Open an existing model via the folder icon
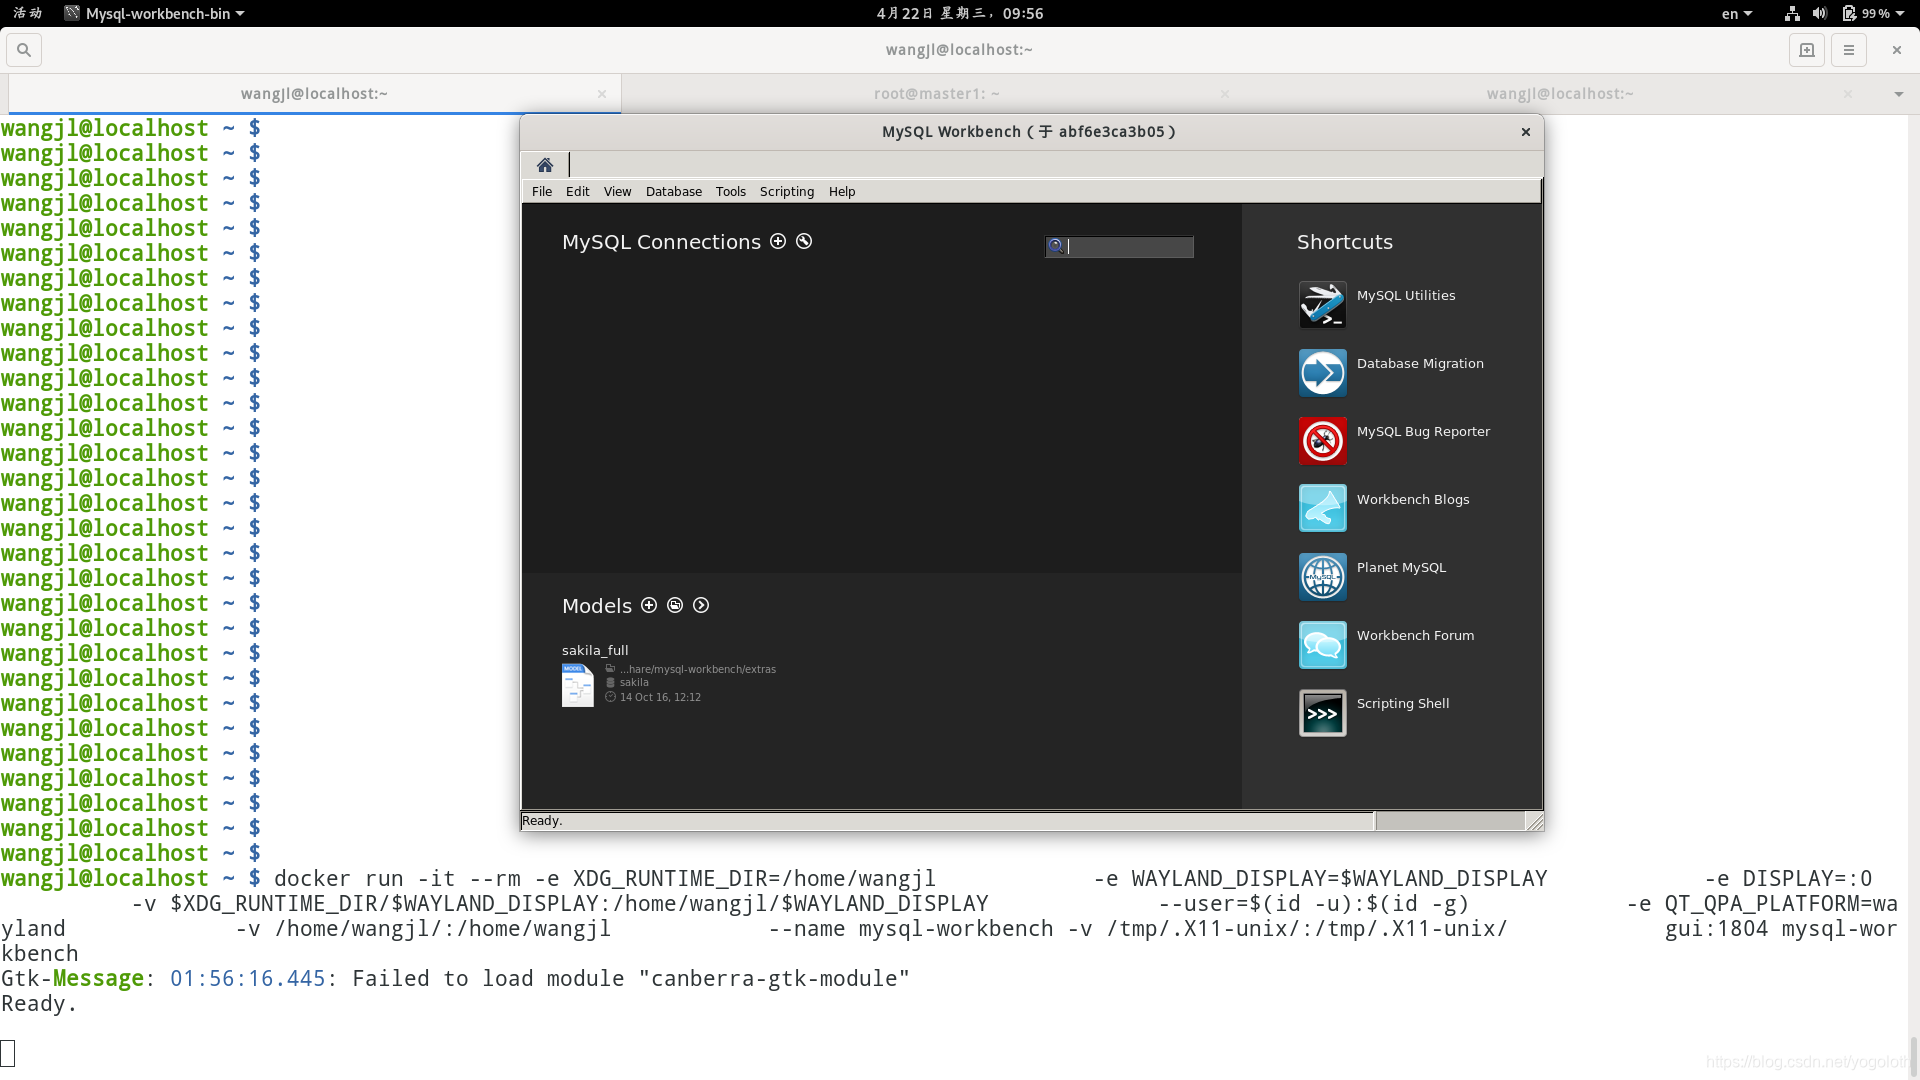This screenshot has width=1920, height=1080. tap(675, 605)
